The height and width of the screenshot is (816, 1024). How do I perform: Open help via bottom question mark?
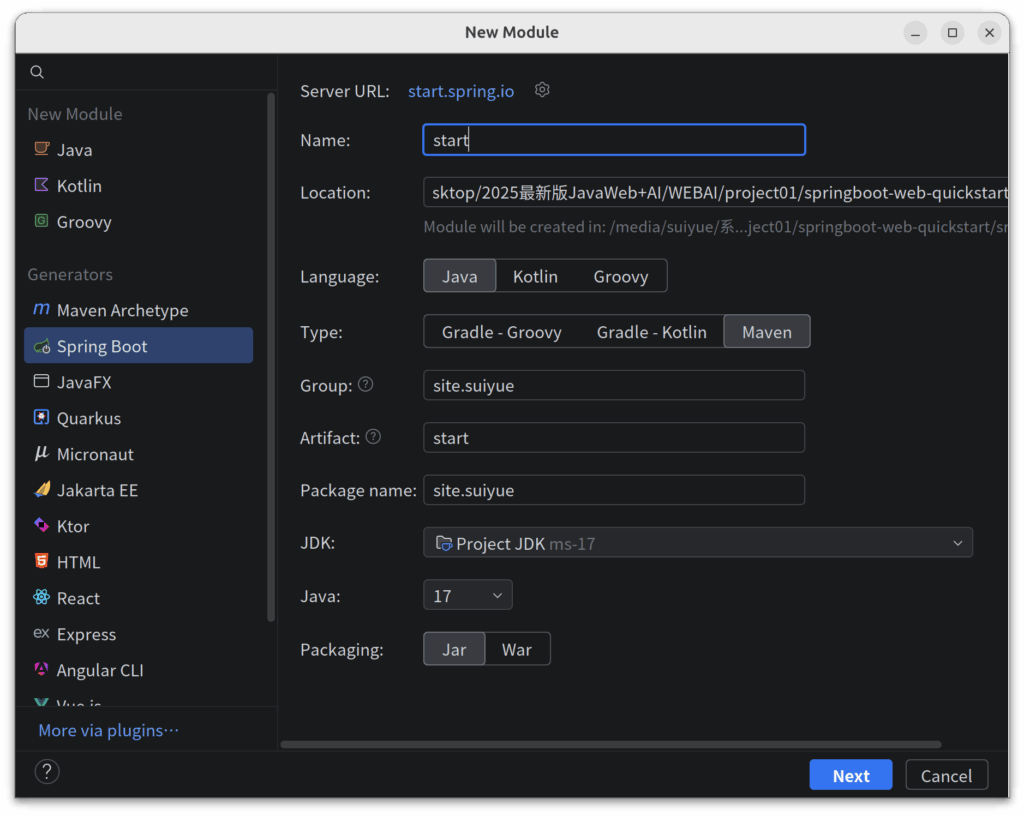pyautogui.click(x=47, y=771)
